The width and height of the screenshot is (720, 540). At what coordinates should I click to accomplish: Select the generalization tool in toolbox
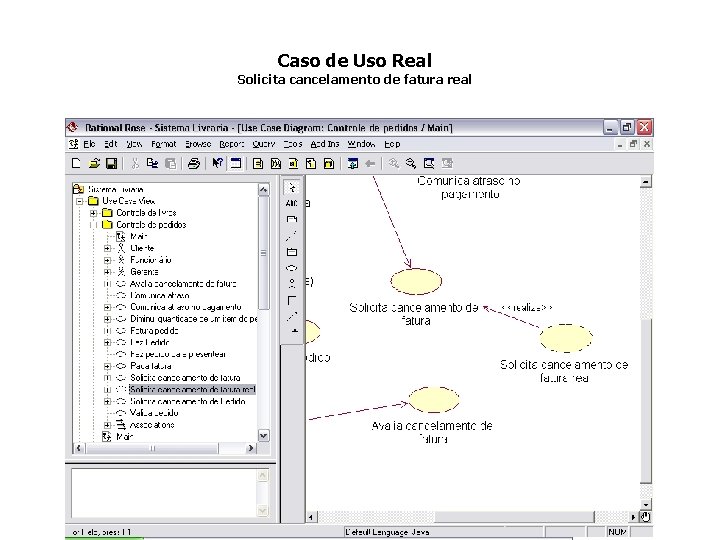point(294,331)
